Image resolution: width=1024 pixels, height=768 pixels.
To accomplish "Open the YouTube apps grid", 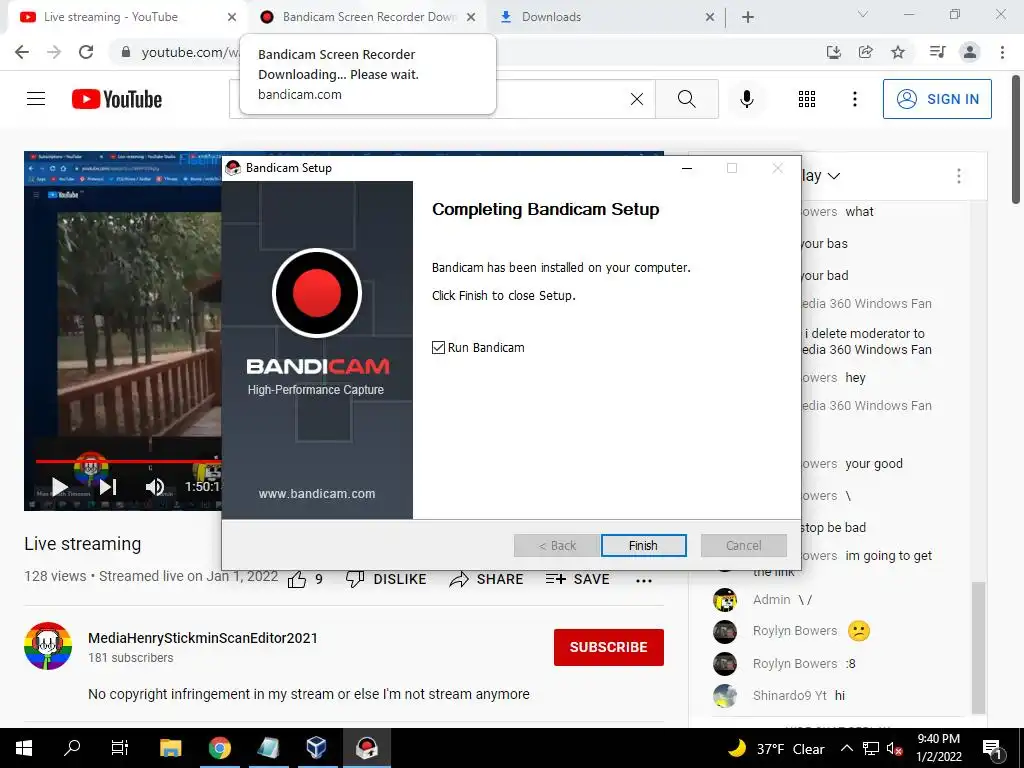I will 807,99.
